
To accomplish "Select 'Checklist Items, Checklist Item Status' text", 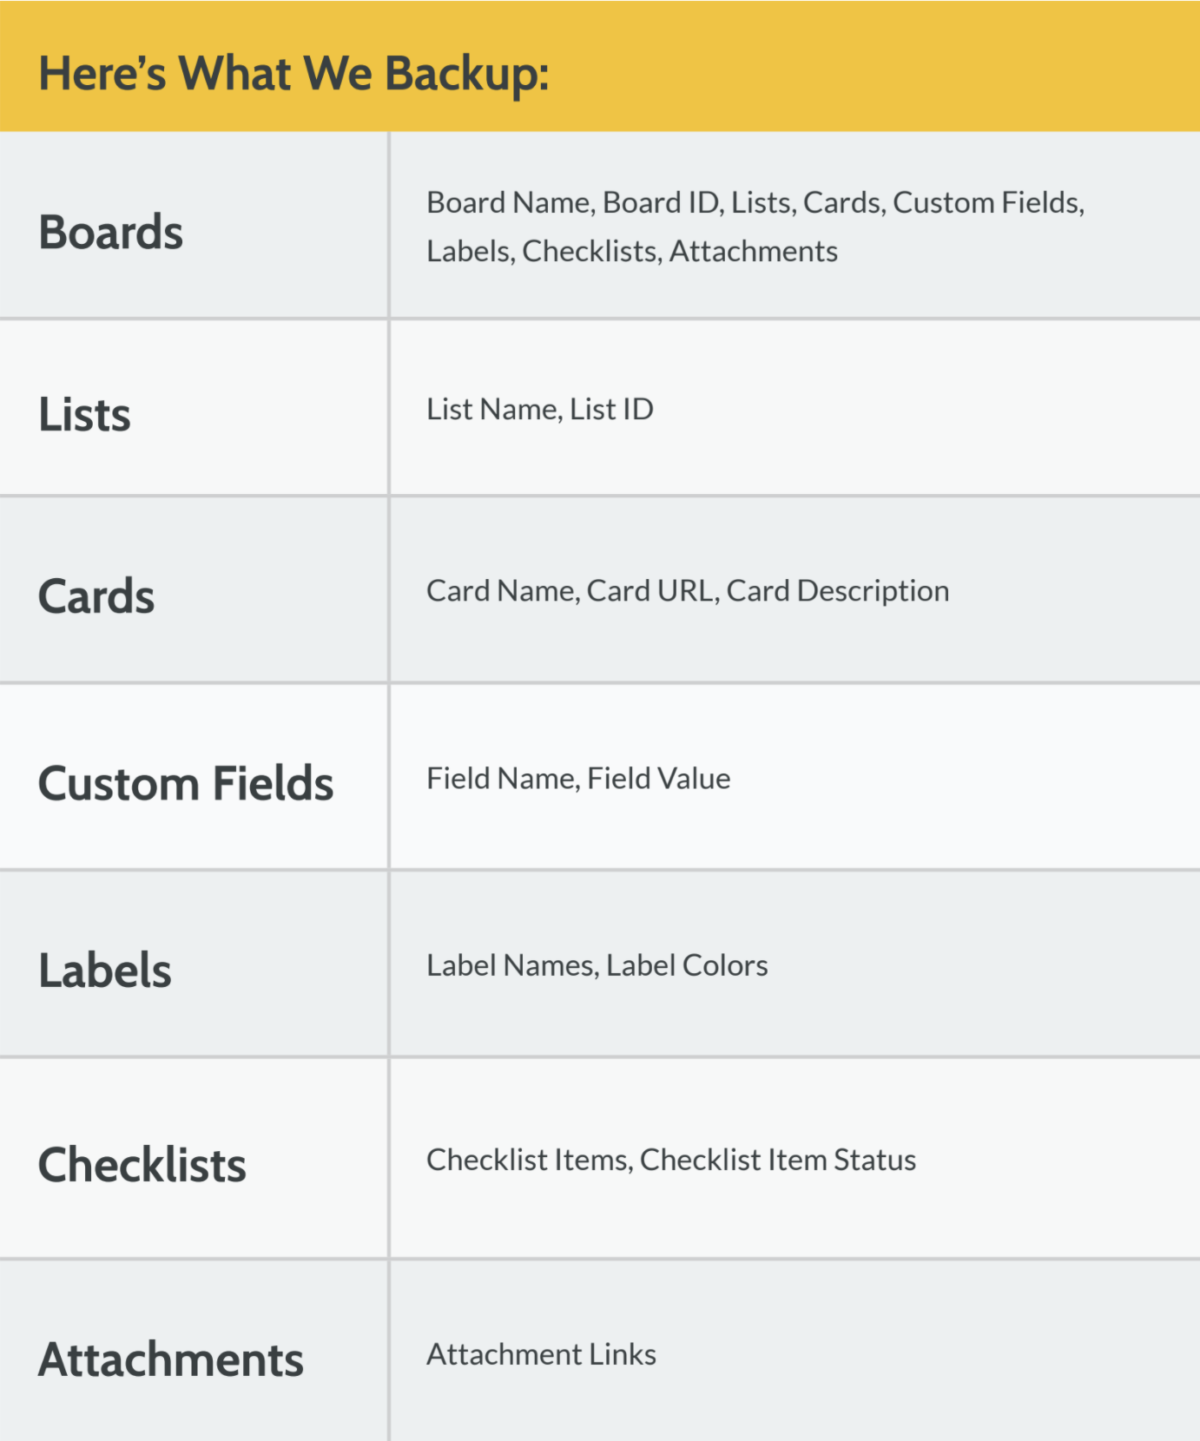I will [671, 1160].
